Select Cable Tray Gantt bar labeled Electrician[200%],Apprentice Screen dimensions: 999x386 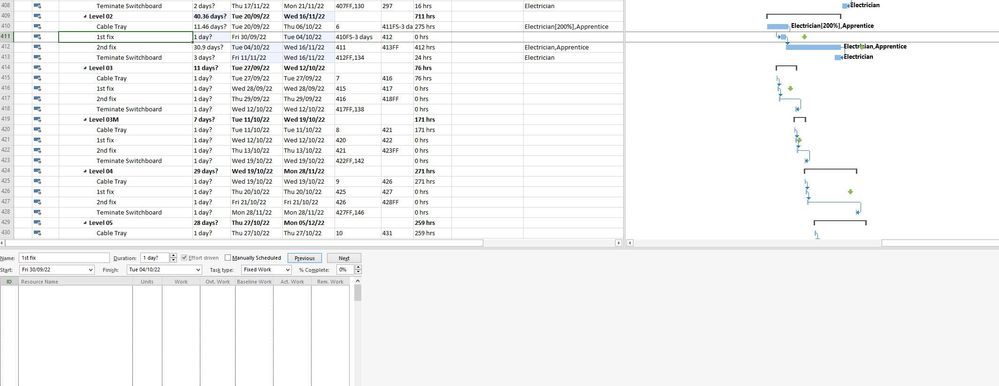tap(777, 27)
